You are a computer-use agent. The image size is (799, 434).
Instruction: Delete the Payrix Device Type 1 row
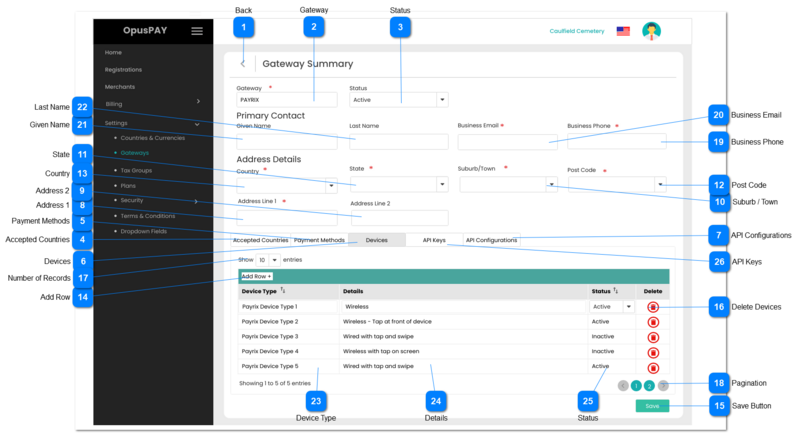pos(652,307)
